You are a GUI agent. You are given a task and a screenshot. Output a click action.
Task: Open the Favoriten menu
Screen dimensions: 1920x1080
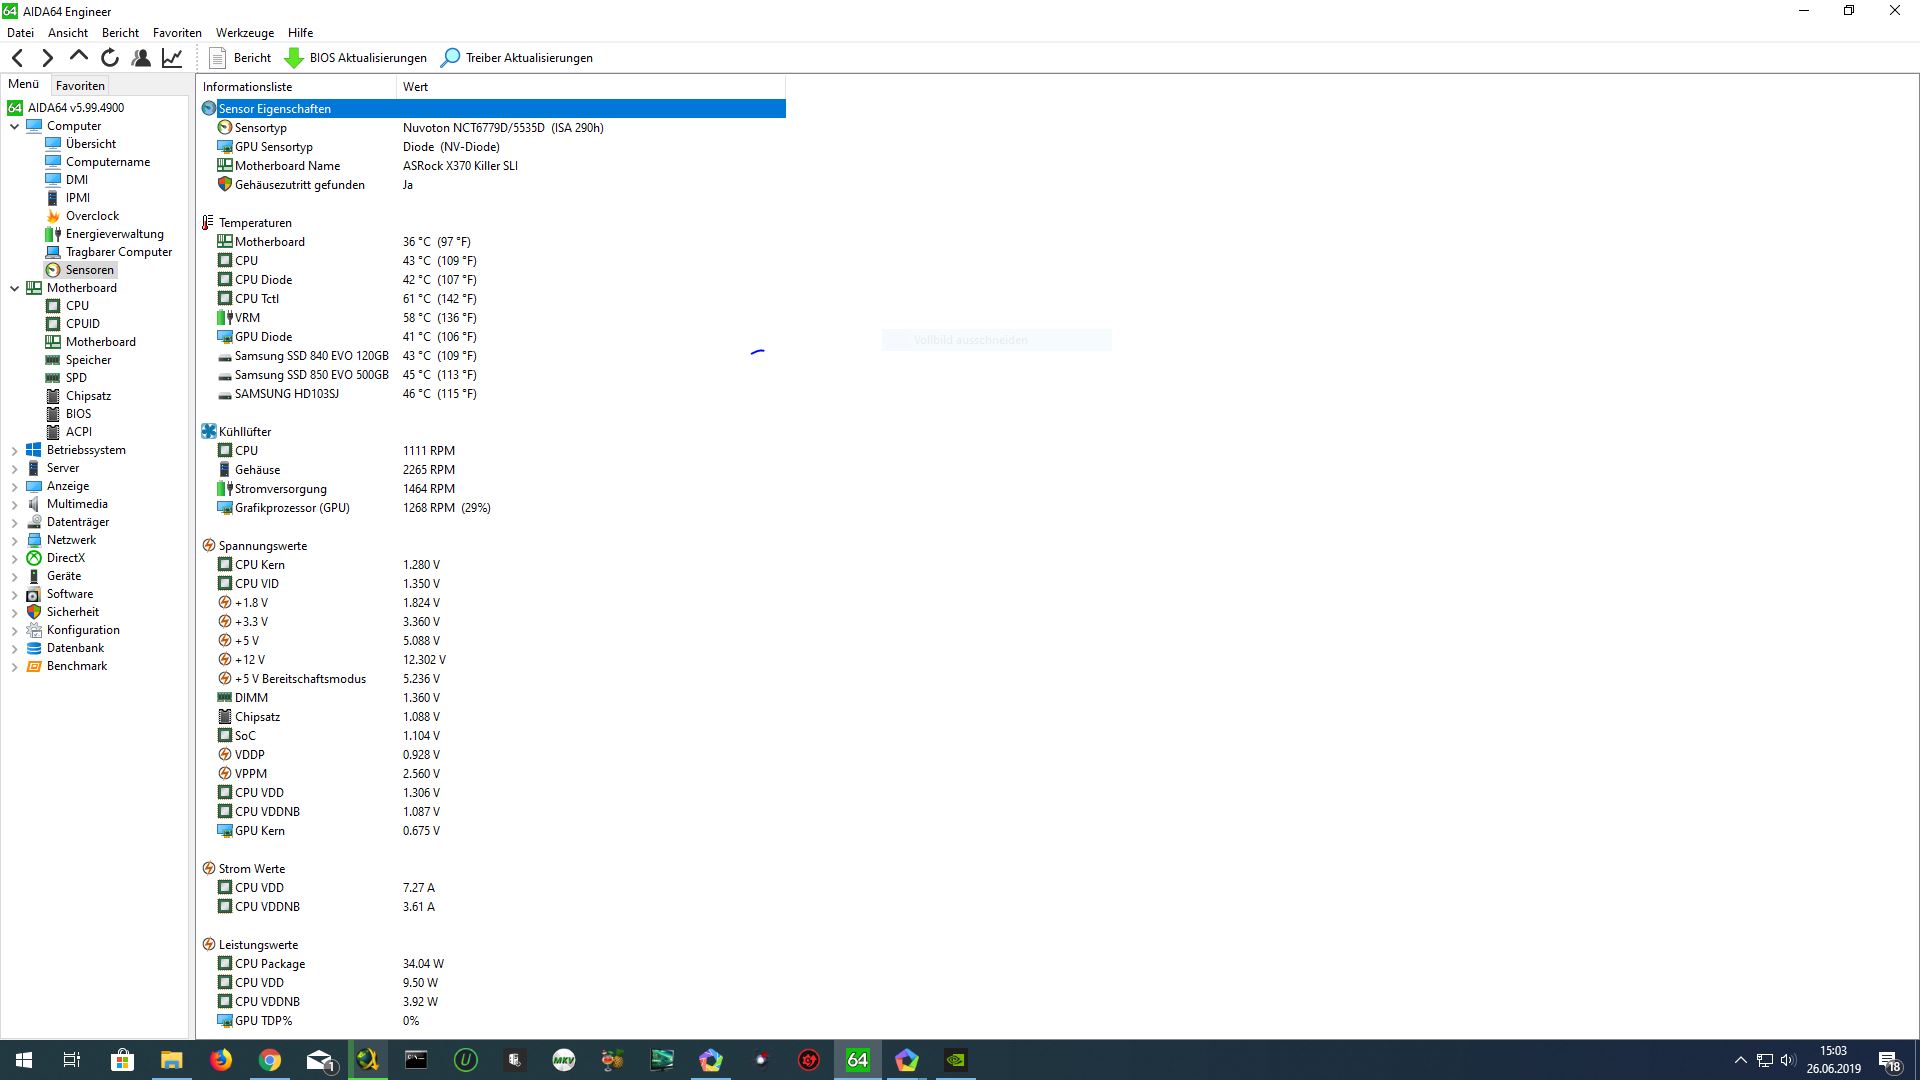(x=177, y=33)
